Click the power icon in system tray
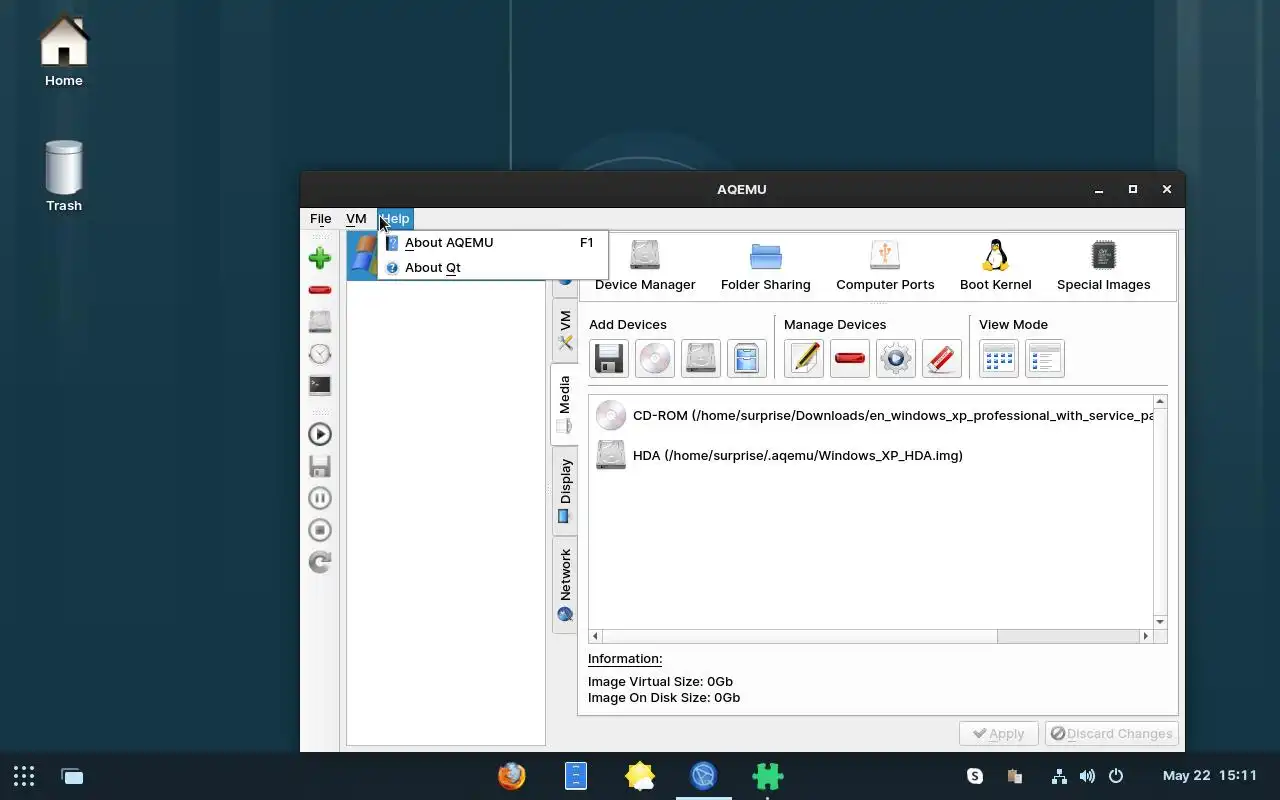1280x800 pixels. click(x=1116, y=776)
